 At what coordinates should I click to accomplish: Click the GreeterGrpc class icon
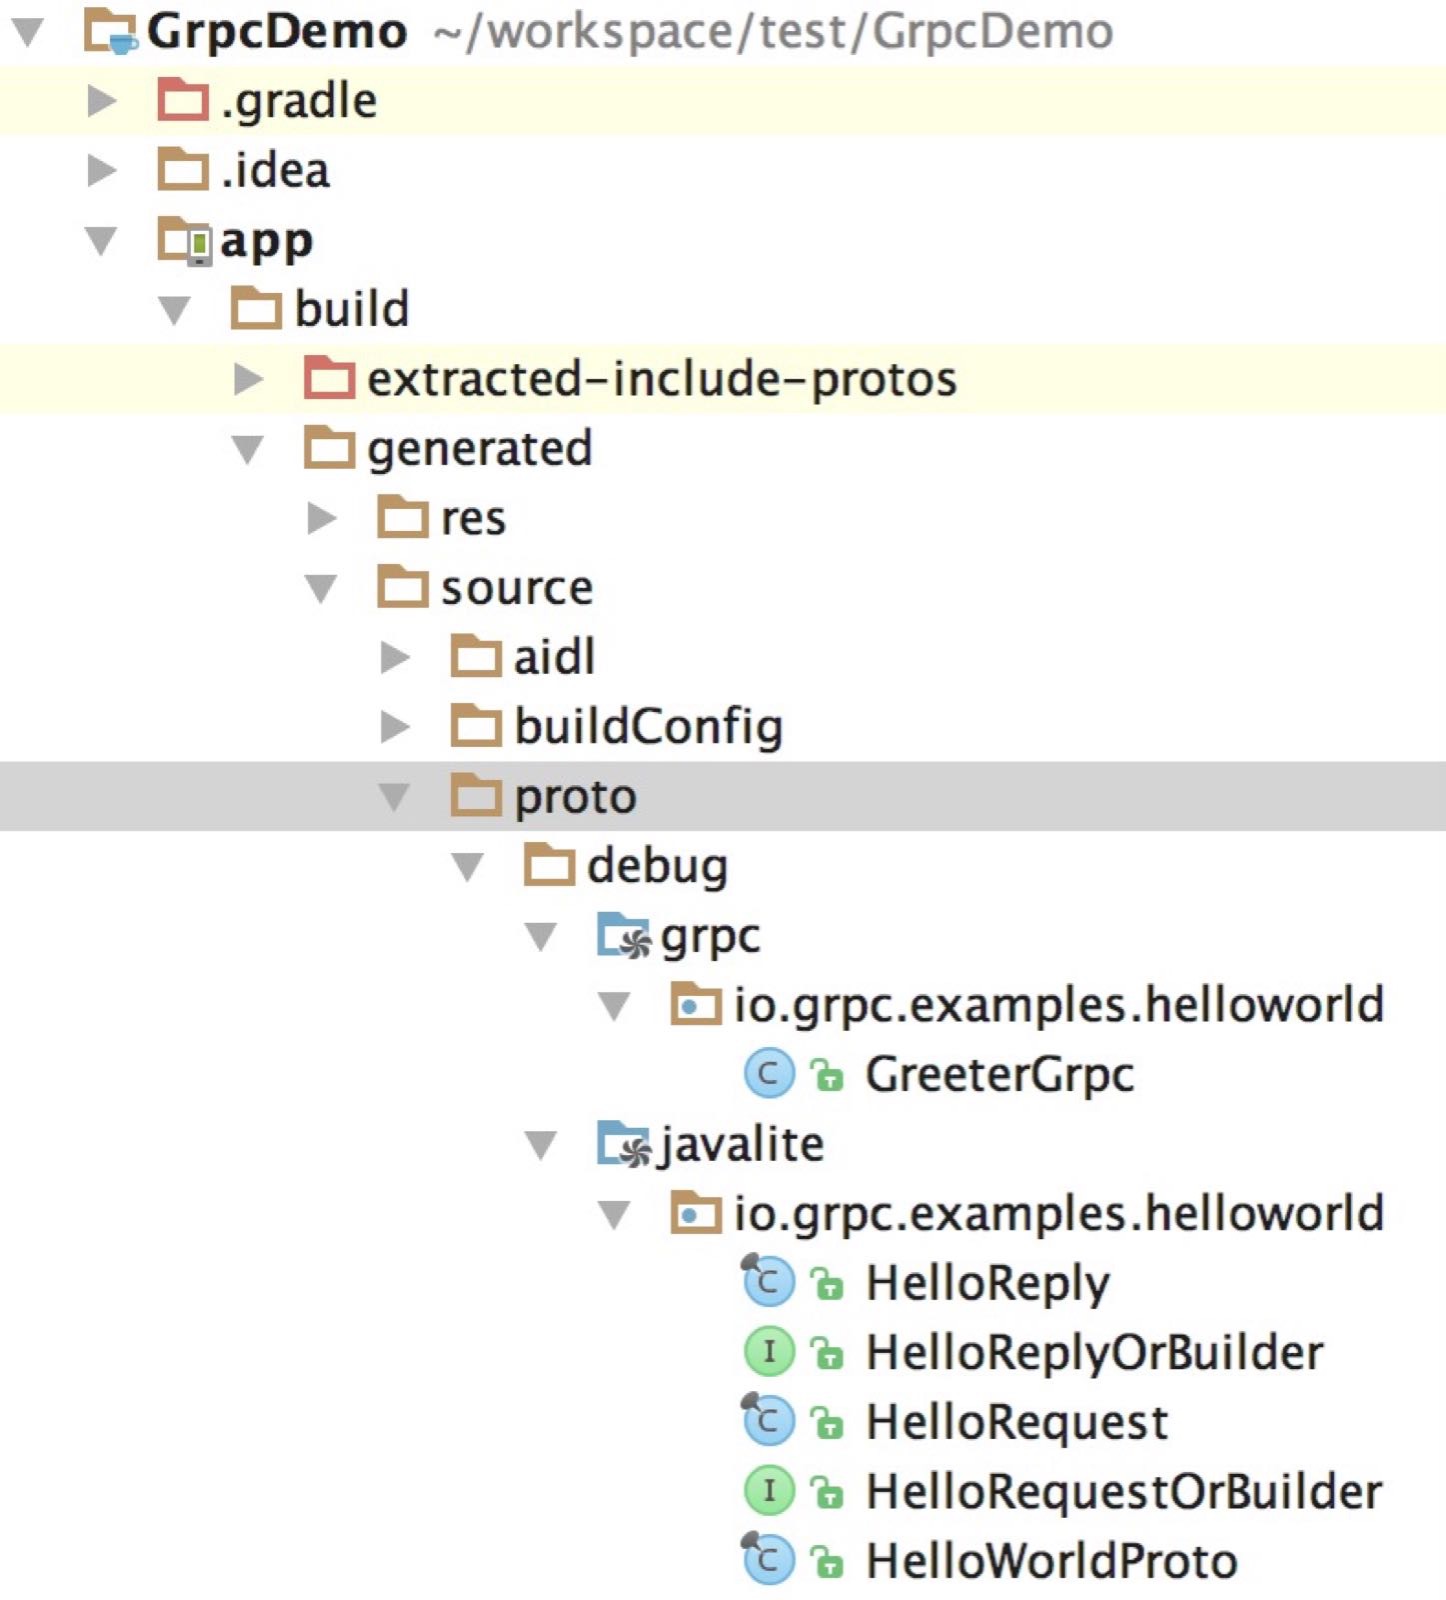[768, 1074]
